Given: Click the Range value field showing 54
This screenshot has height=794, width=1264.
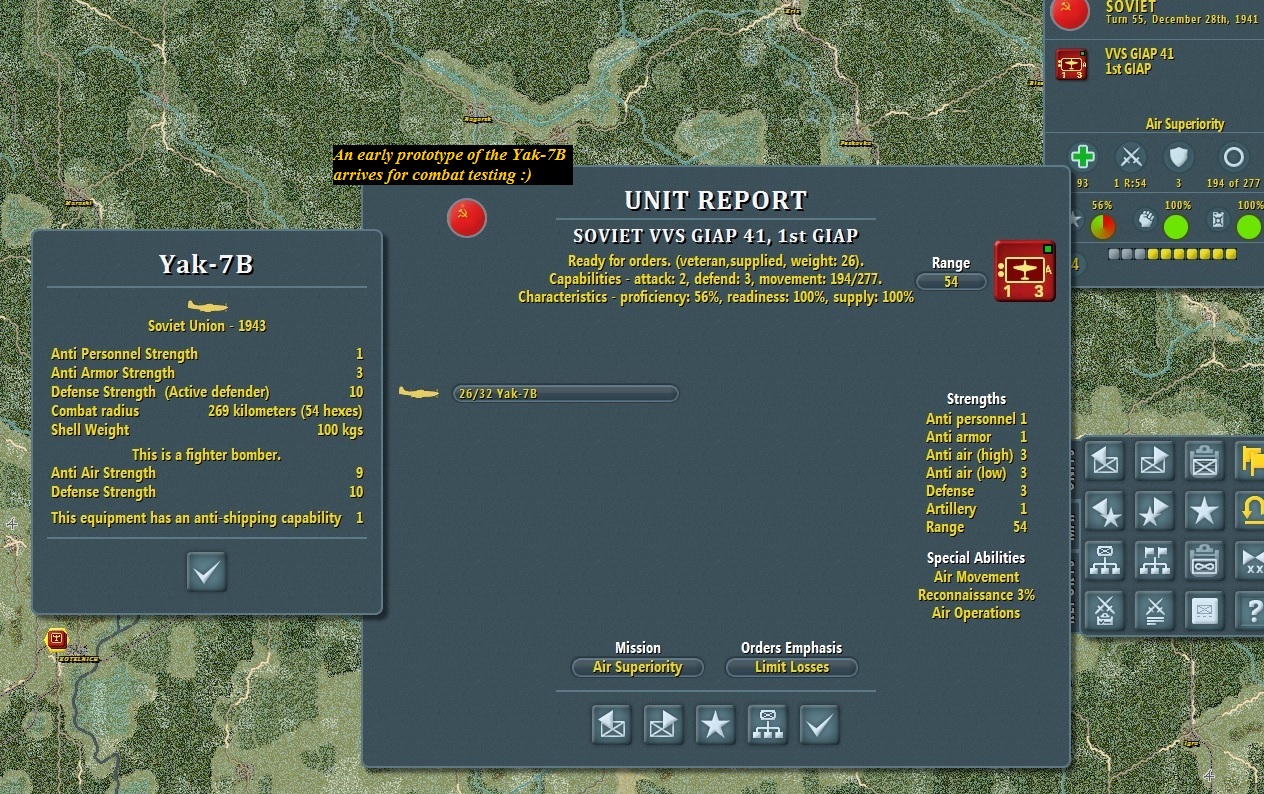Looking at the screenshot, I should point(951,282).
